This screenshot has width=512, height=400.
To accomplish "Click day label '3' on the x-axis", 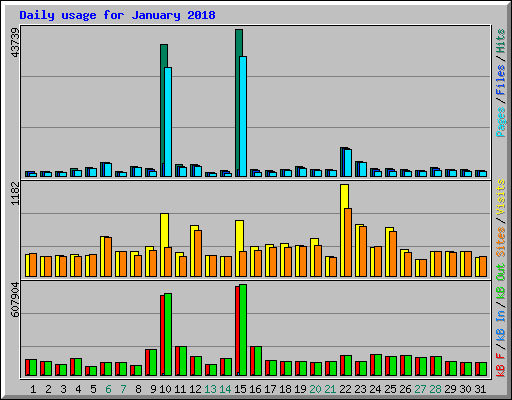I will click(63, 389).
